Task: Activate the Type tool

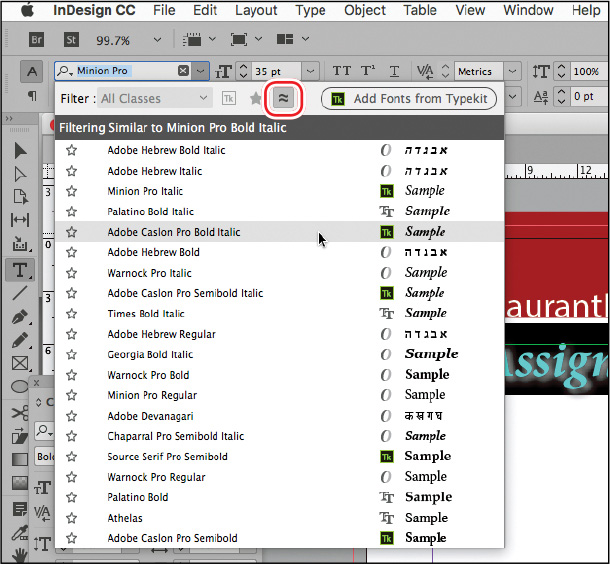Action: pos(20,270)
